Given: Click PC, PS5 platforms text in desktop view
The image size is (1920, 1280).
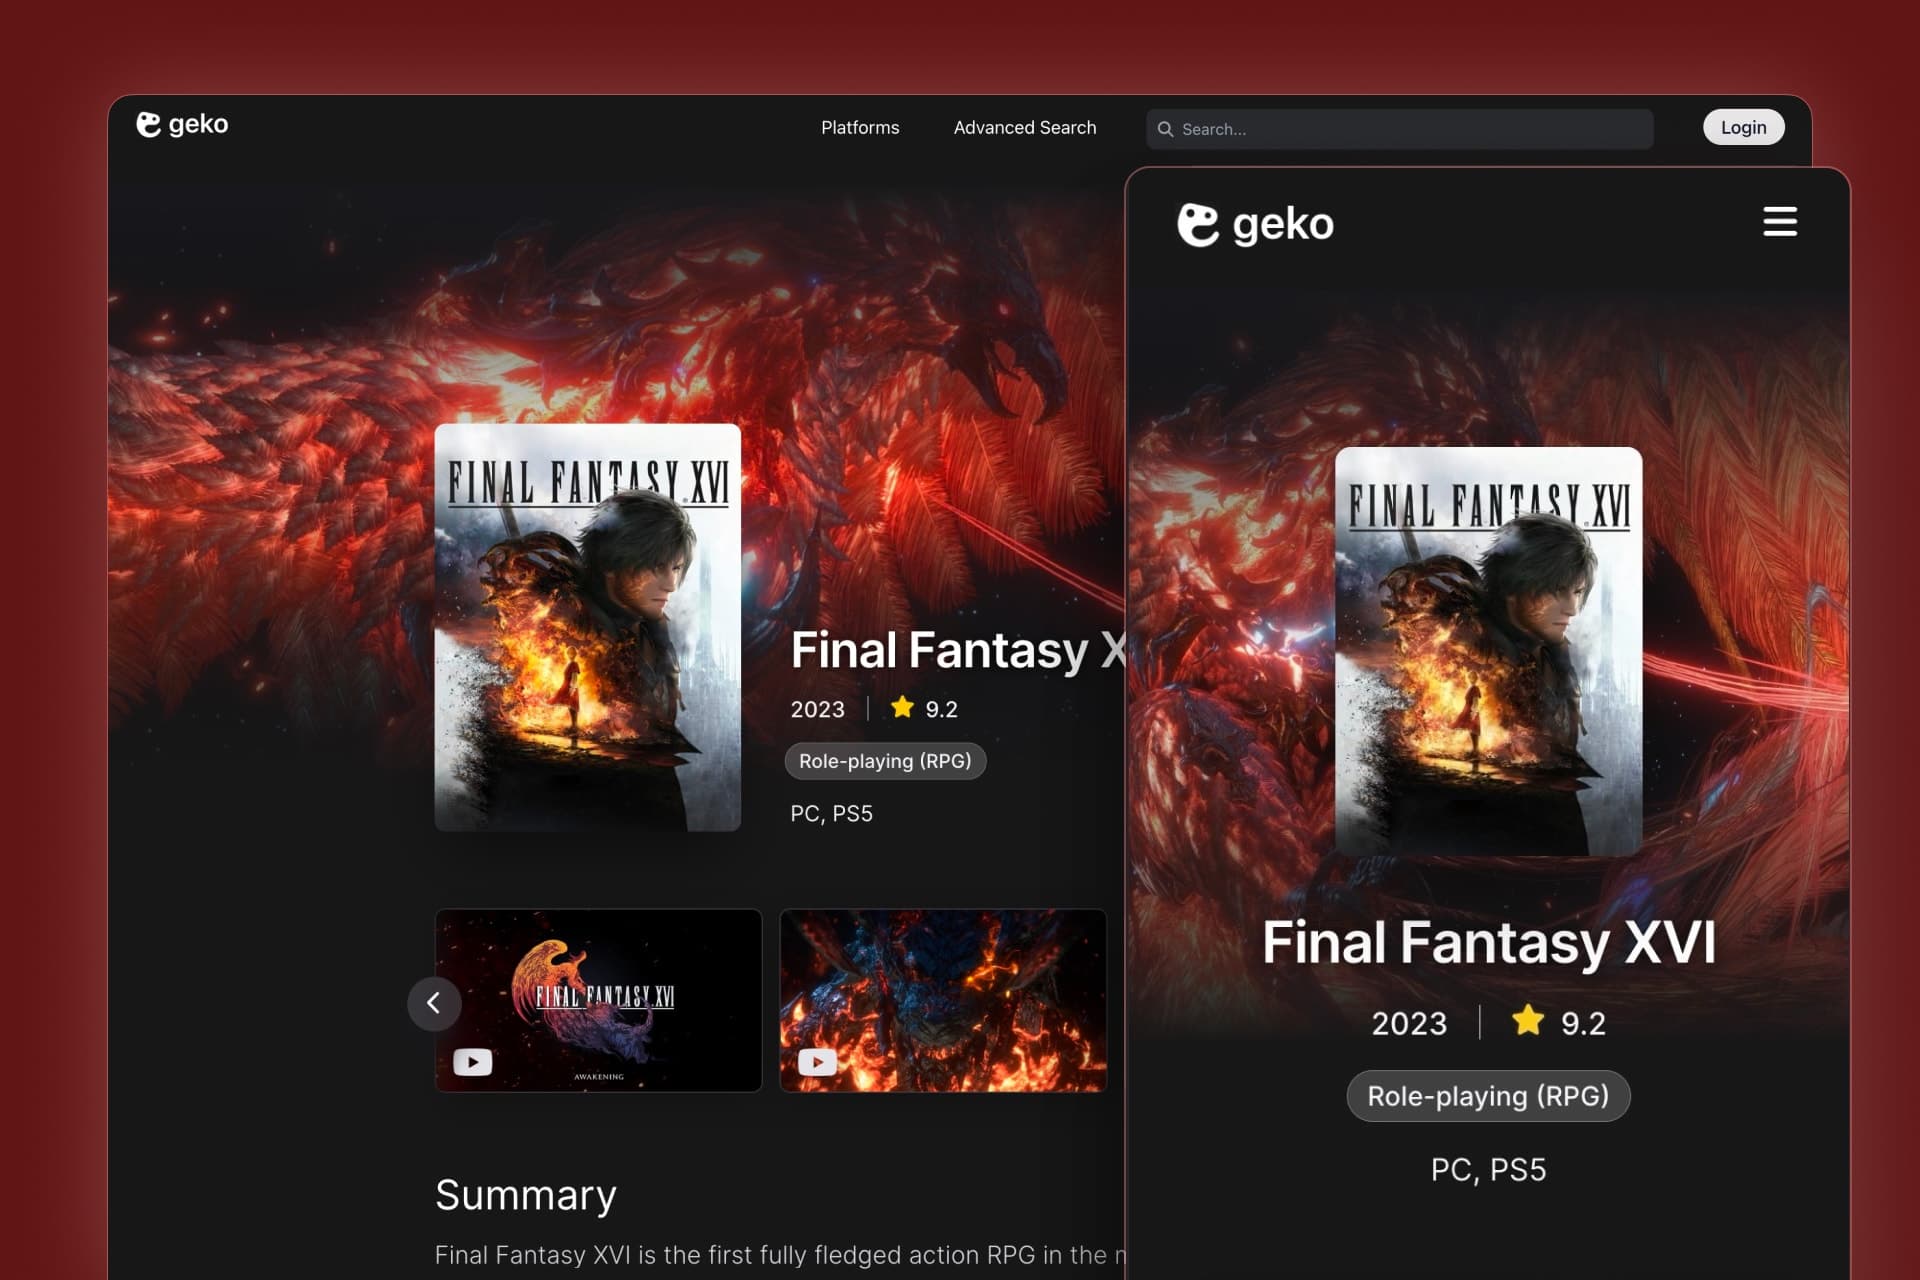Looking at the screenshot, I should click(x=831, y=814).
